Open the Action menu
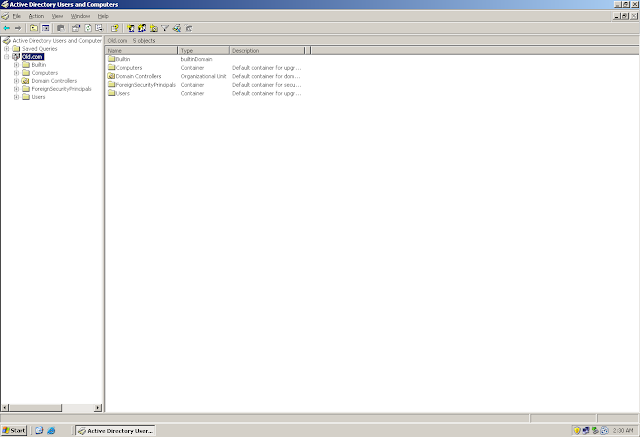This screenshot has height=437, width=640. point(36,16)
